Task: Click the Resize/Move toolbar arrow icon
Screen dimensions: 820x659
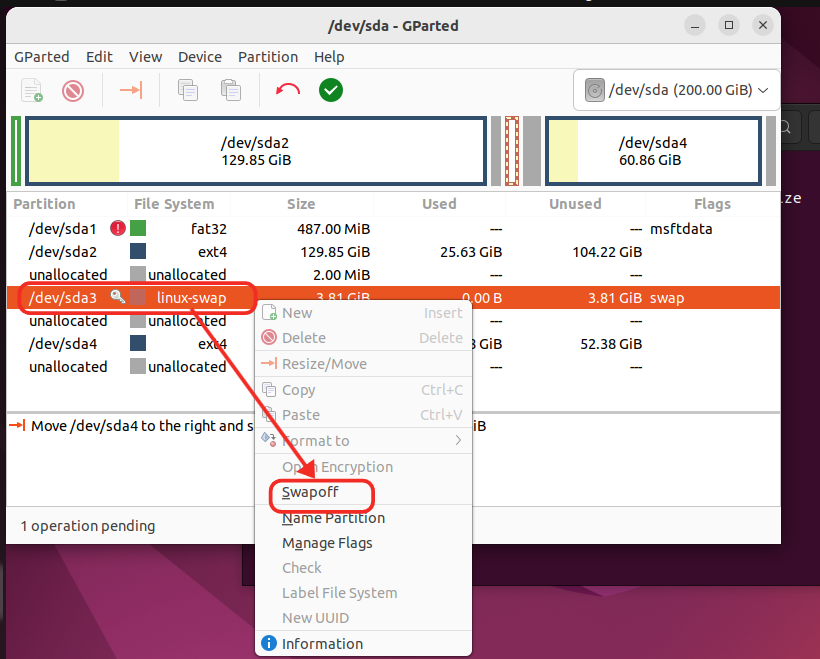Action: (131, 90)
